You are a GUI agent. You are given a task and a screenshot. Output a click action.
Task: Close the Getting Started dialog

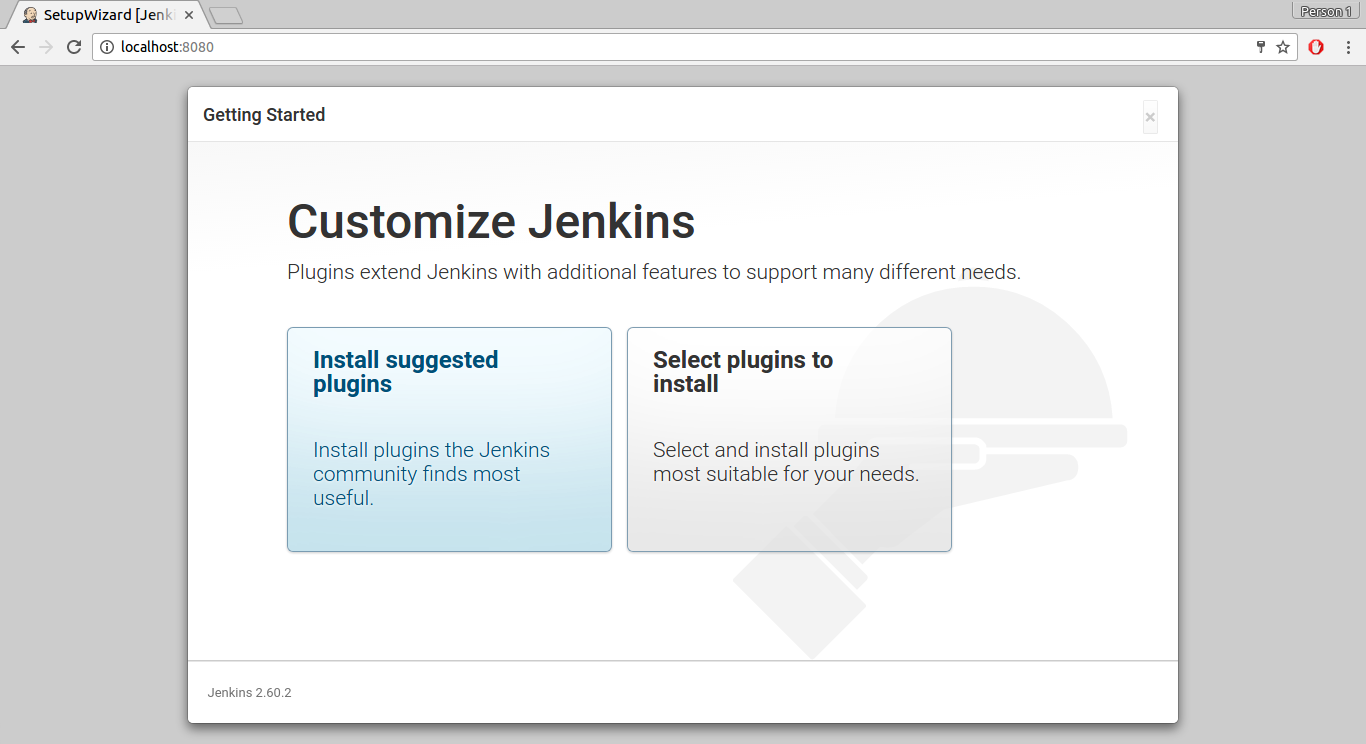[1150, 117]
